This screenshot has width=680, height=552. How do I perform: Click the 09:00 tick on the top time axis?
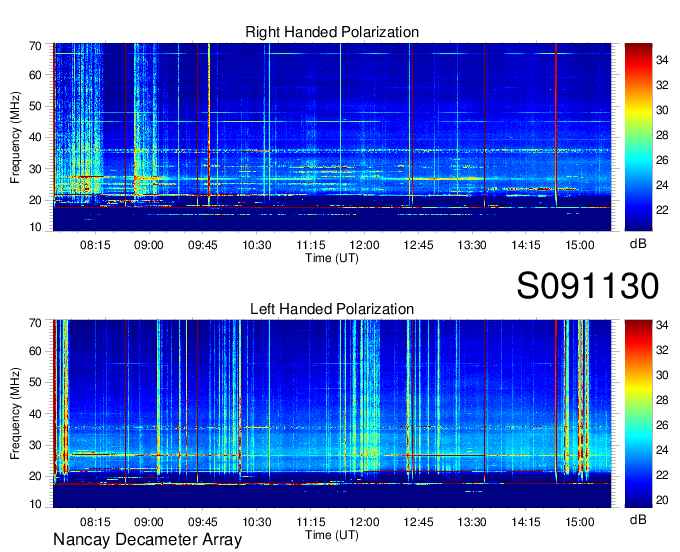(x=149, y=245)
